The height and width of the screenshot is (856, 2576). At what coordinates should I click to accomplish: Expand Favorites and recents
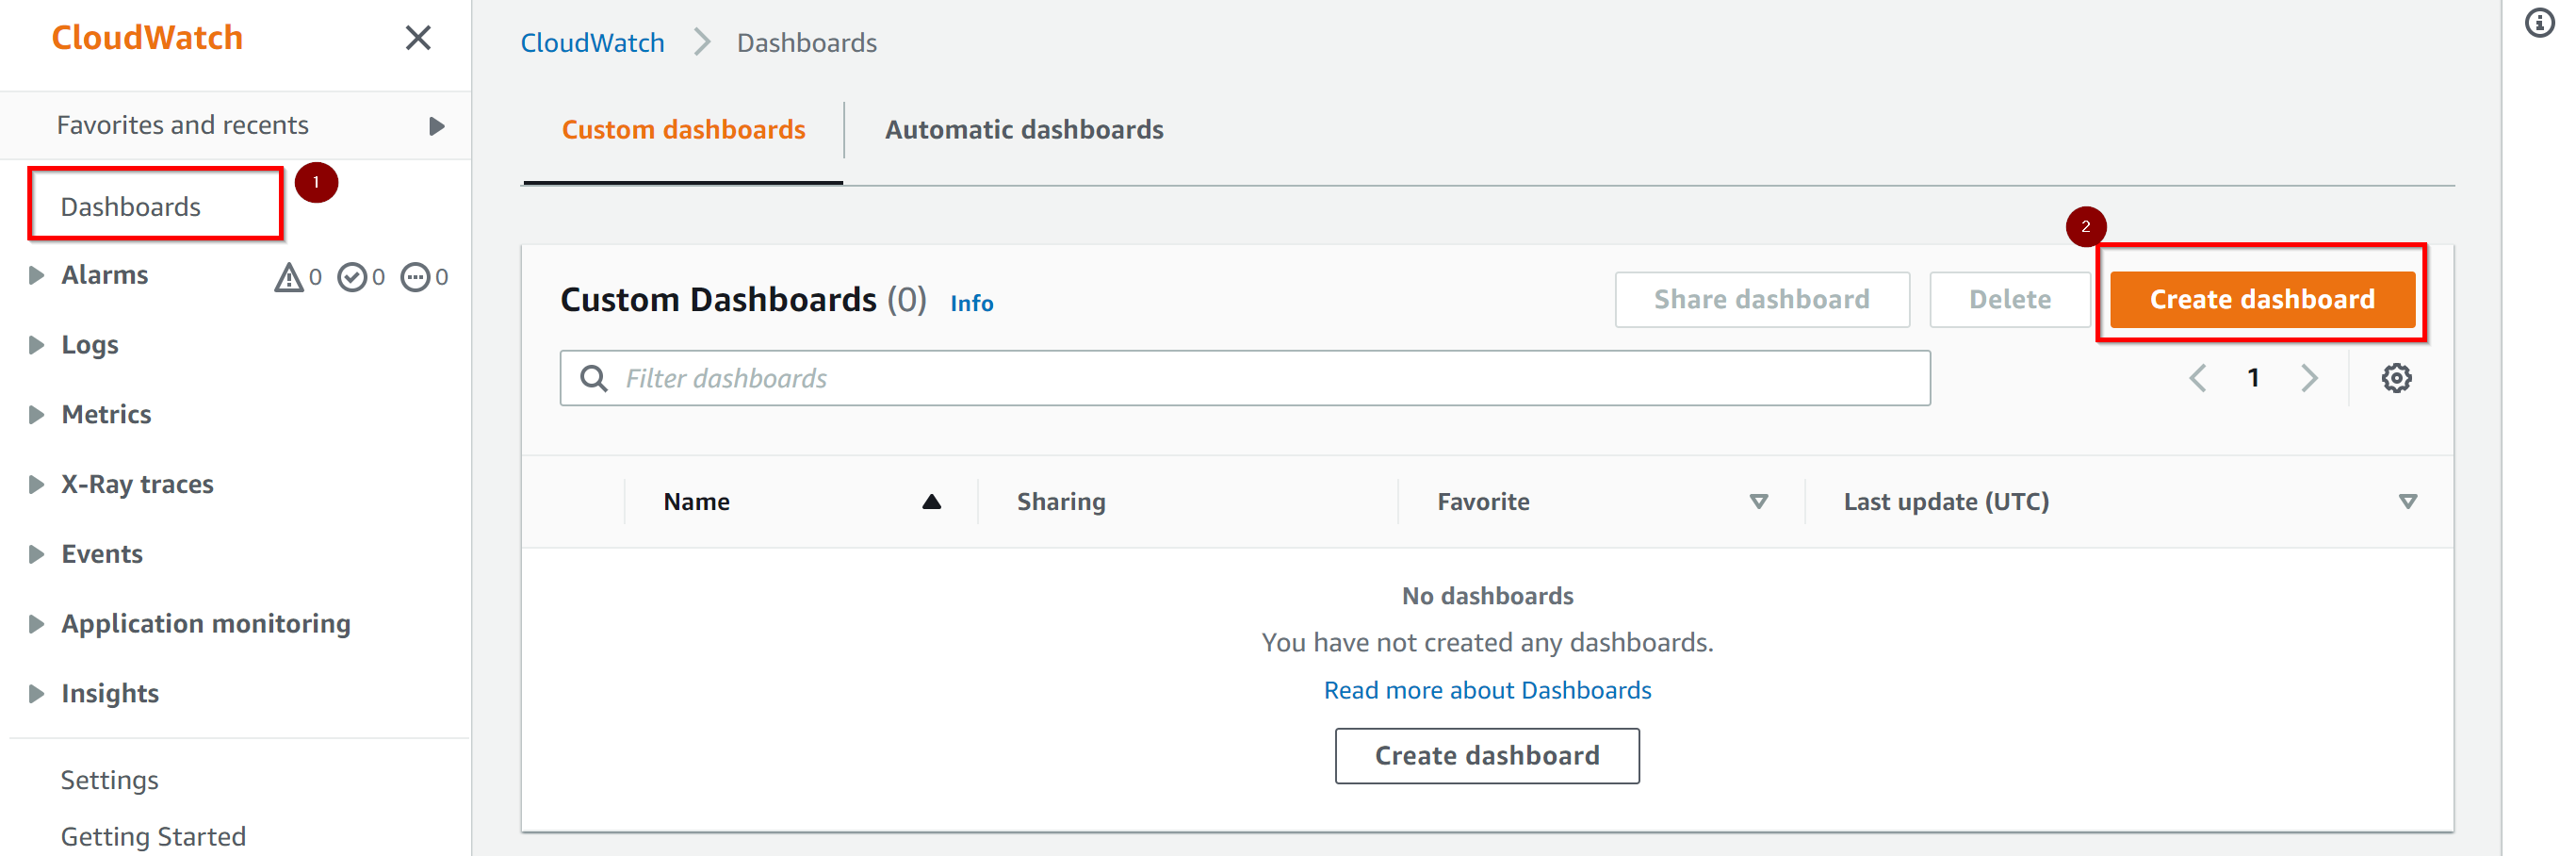(x=436, y=126)
